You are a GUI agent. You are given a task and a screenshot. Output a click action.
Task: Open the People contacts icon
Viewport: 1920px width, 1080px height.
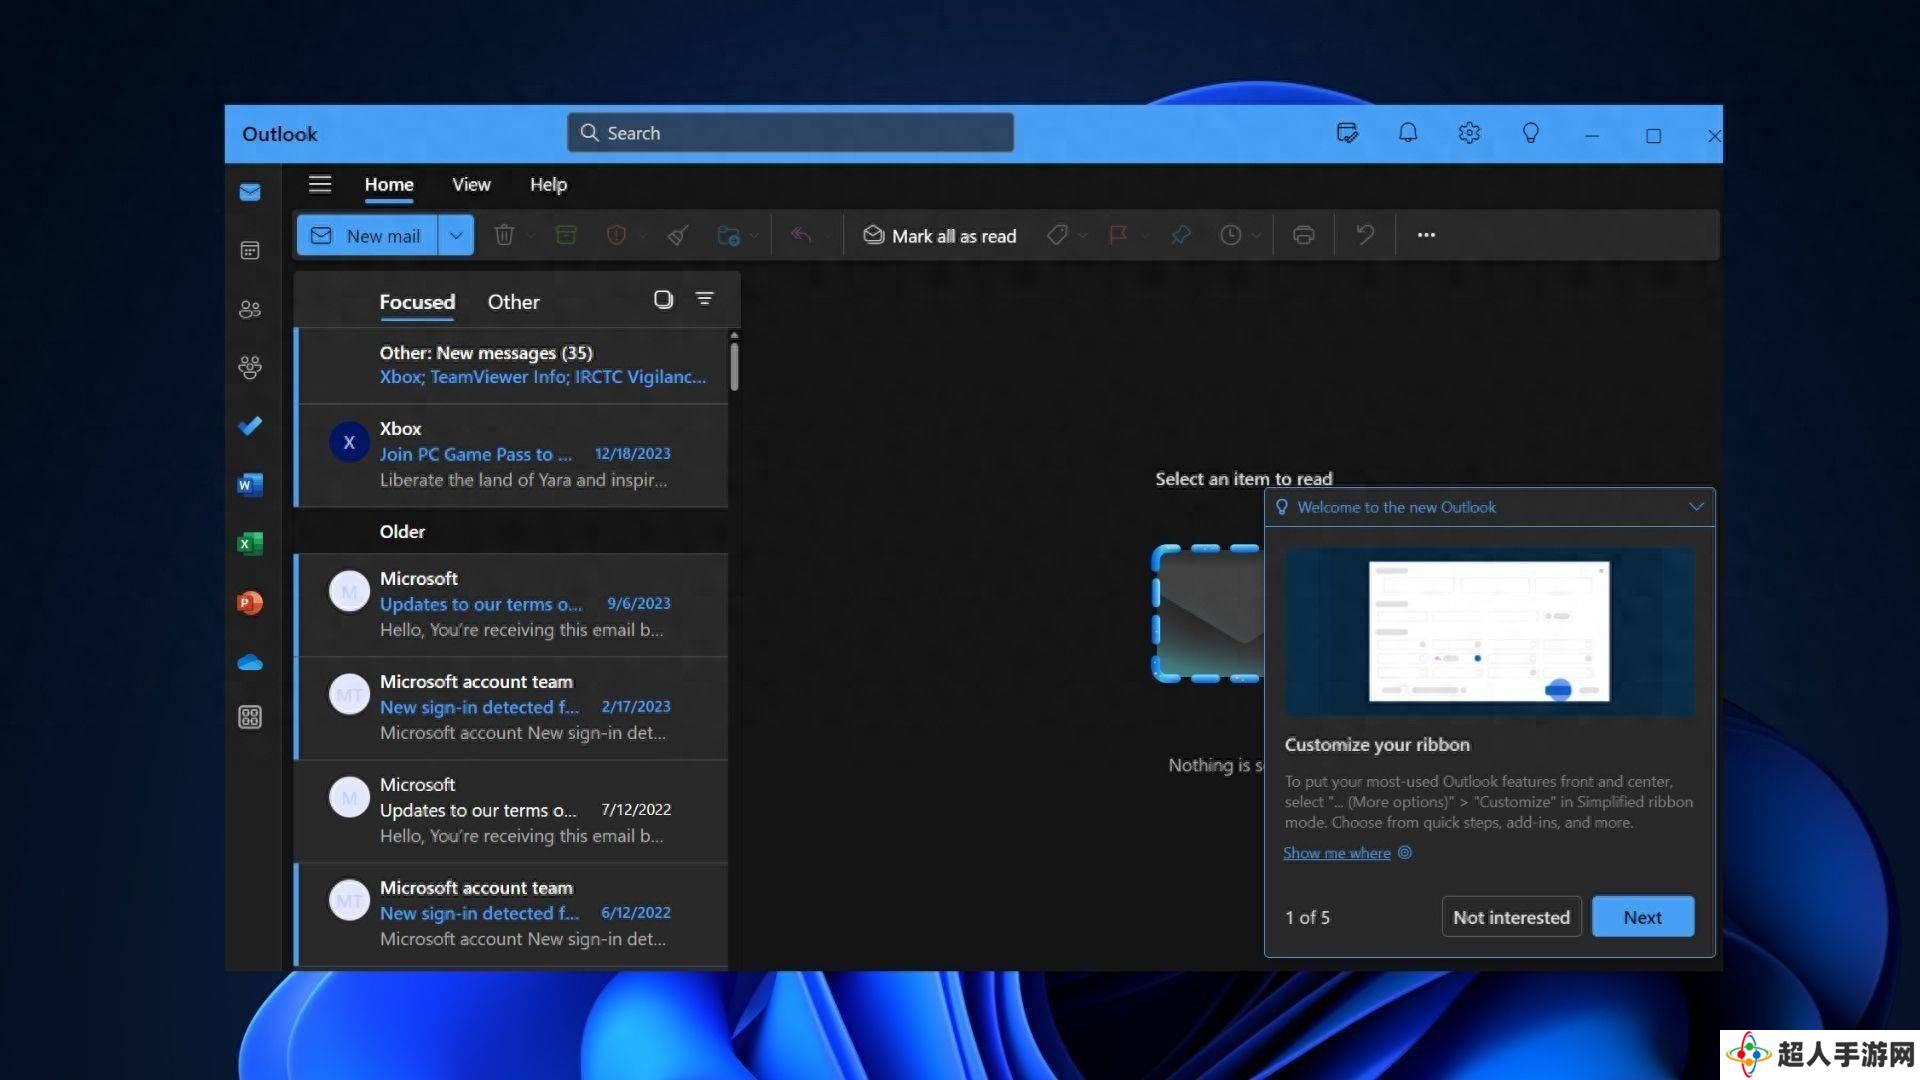coord(250,309)
